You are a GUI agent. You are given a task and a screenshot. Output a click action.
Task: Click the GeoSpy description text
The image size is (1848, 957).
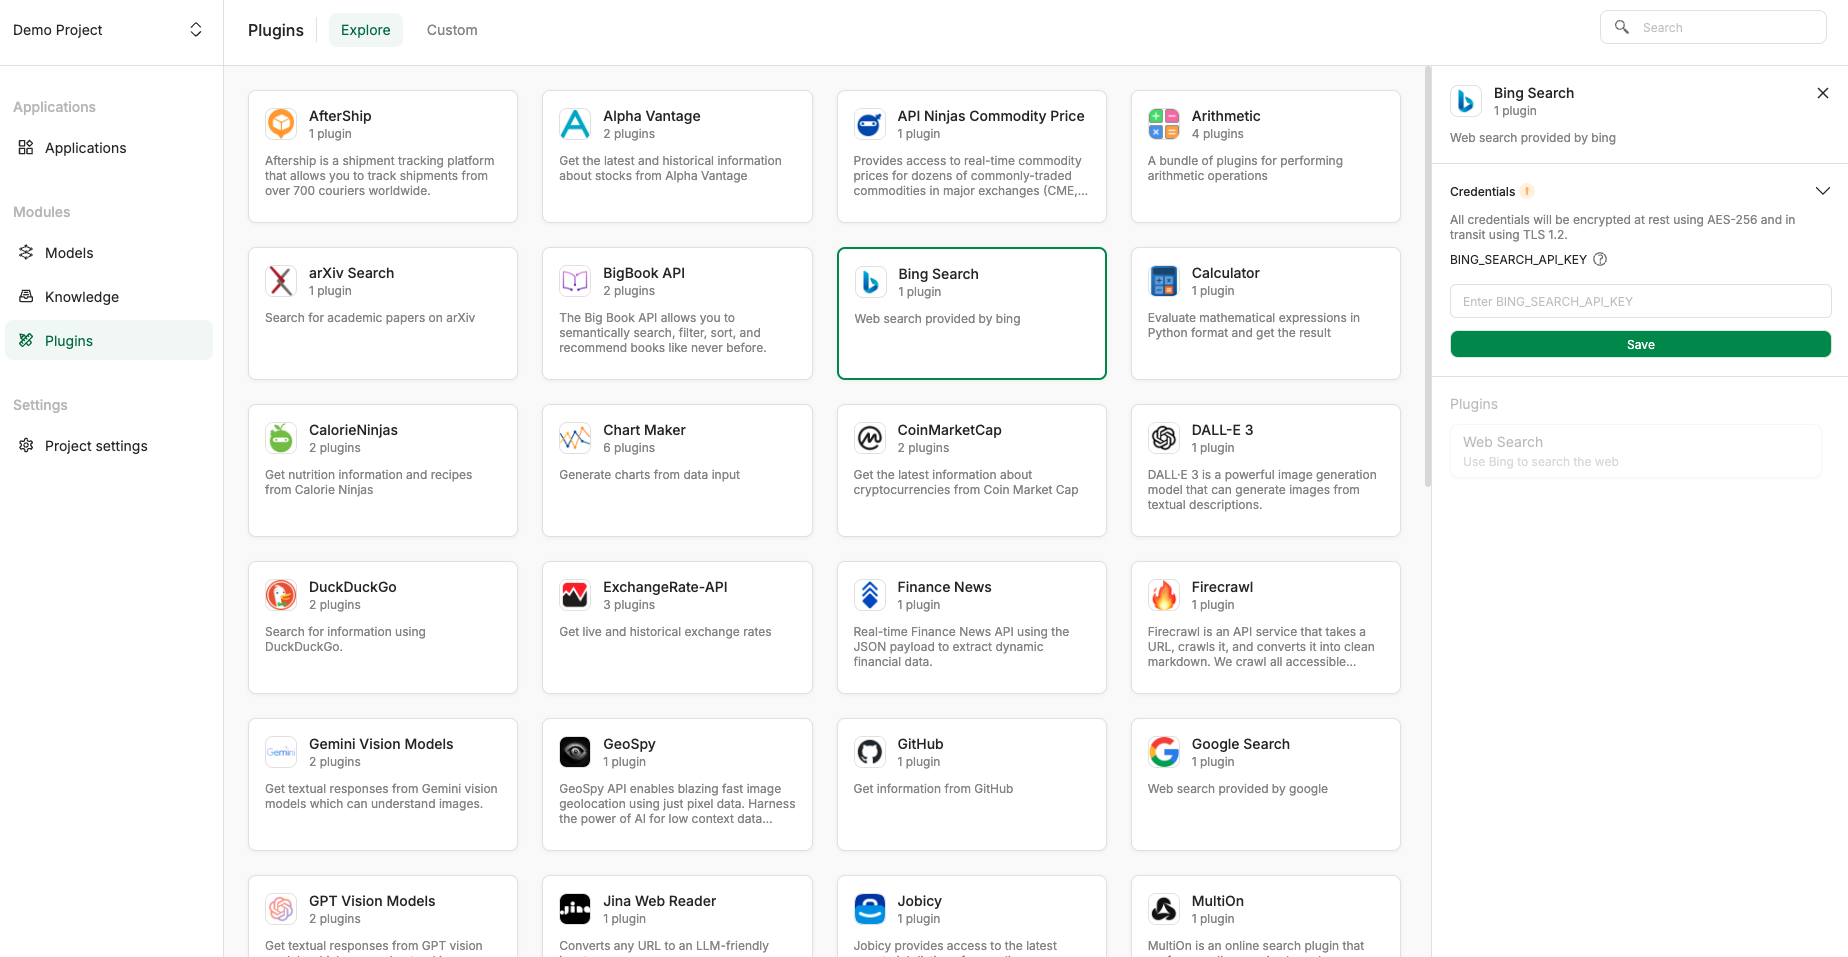(x=677, y=804)
